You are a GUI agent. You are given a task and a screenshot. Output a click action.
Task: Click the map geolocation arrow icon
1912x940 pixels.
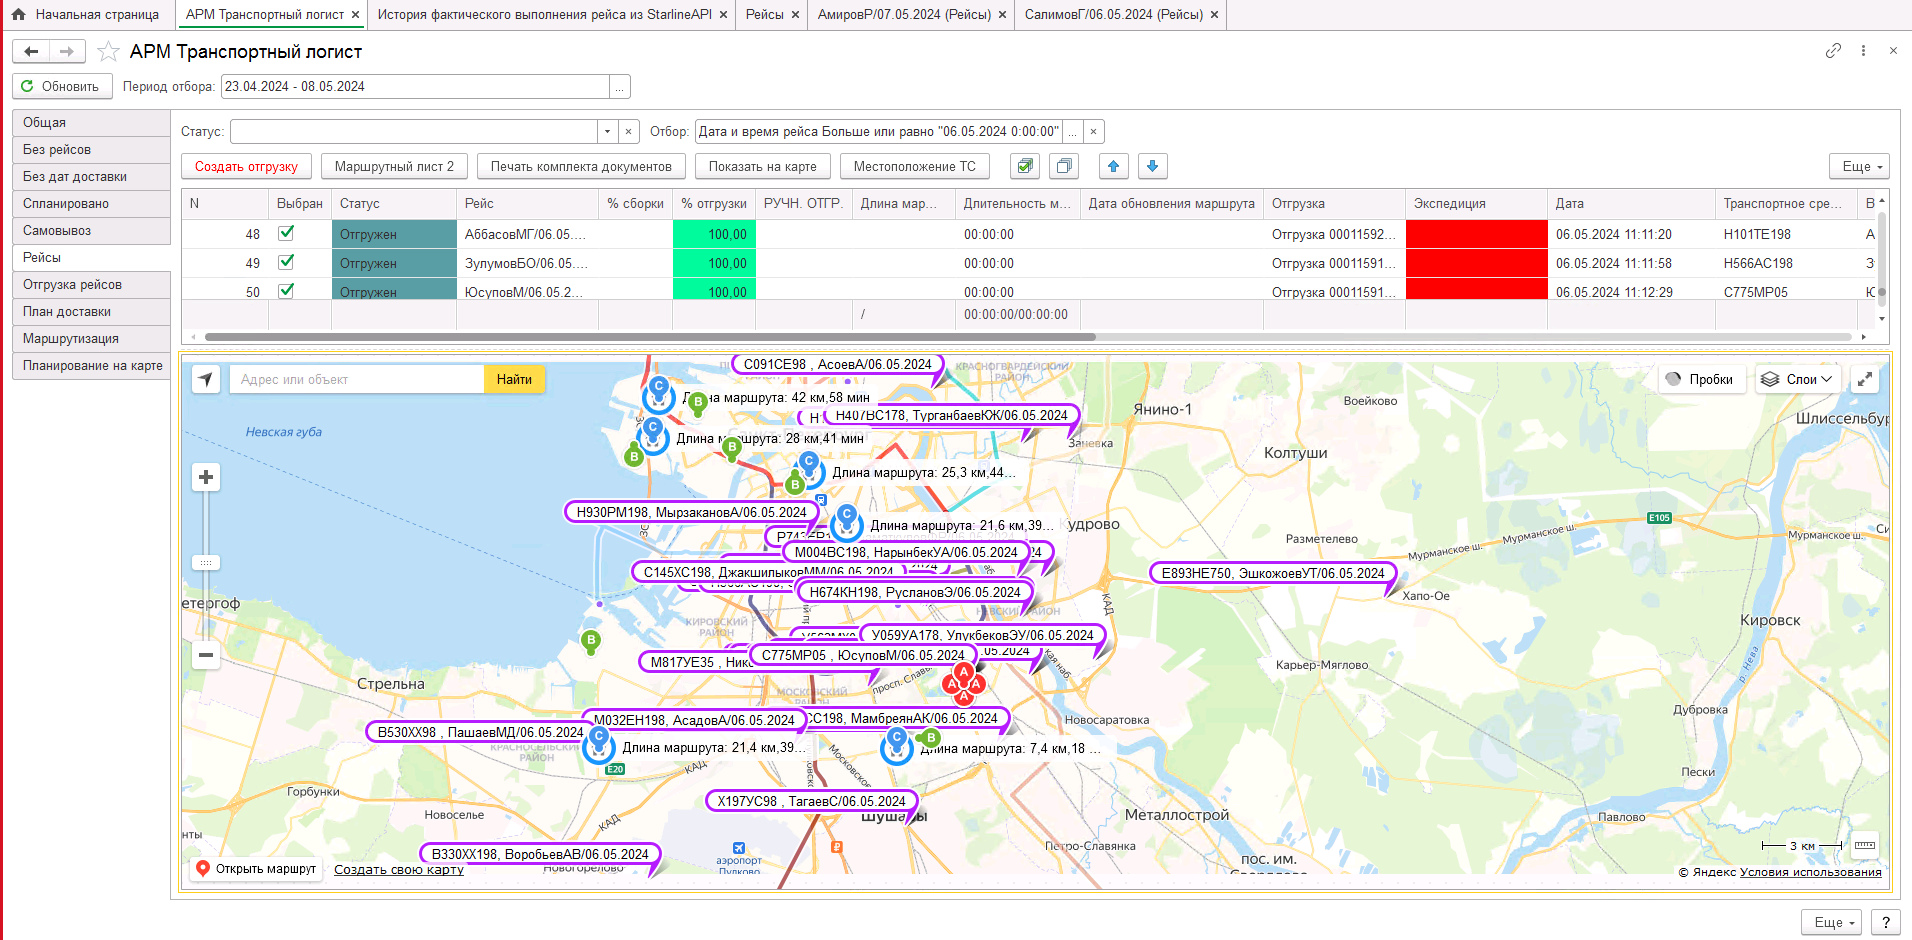(x=206, y=379)
